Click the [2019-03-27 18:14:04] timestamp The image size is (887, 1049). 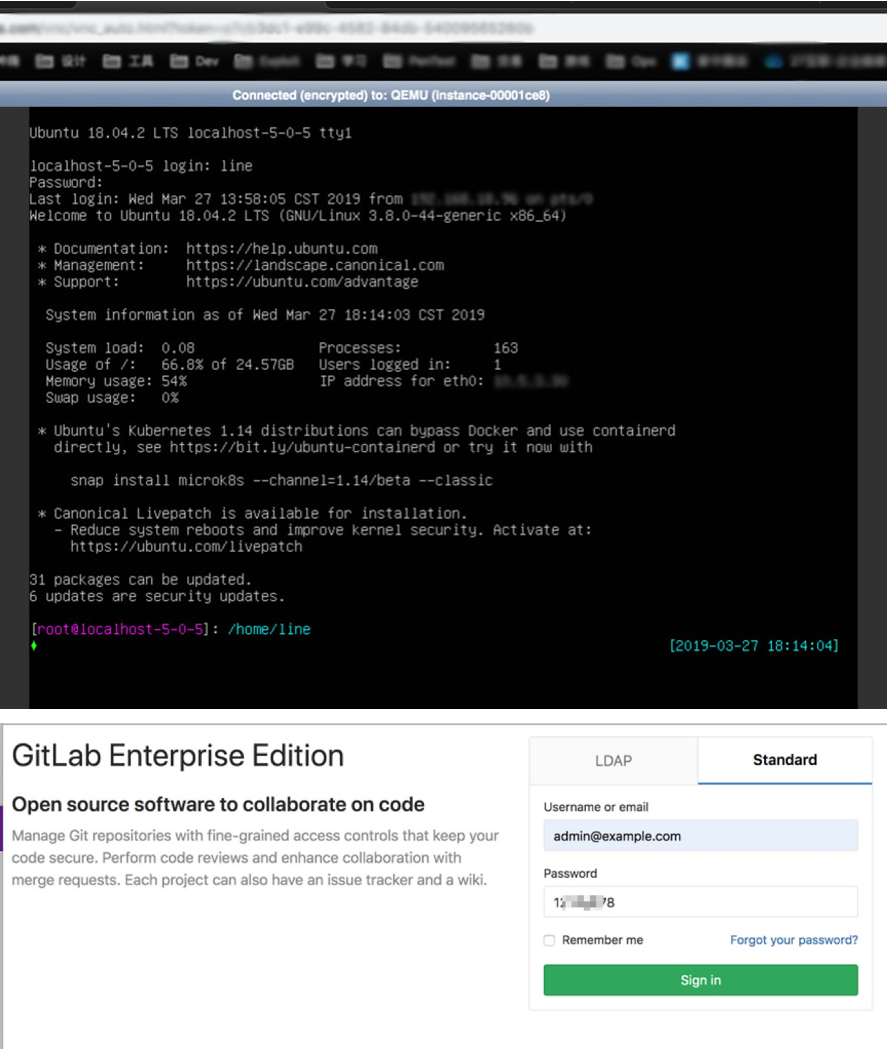[x=754, y=646]
